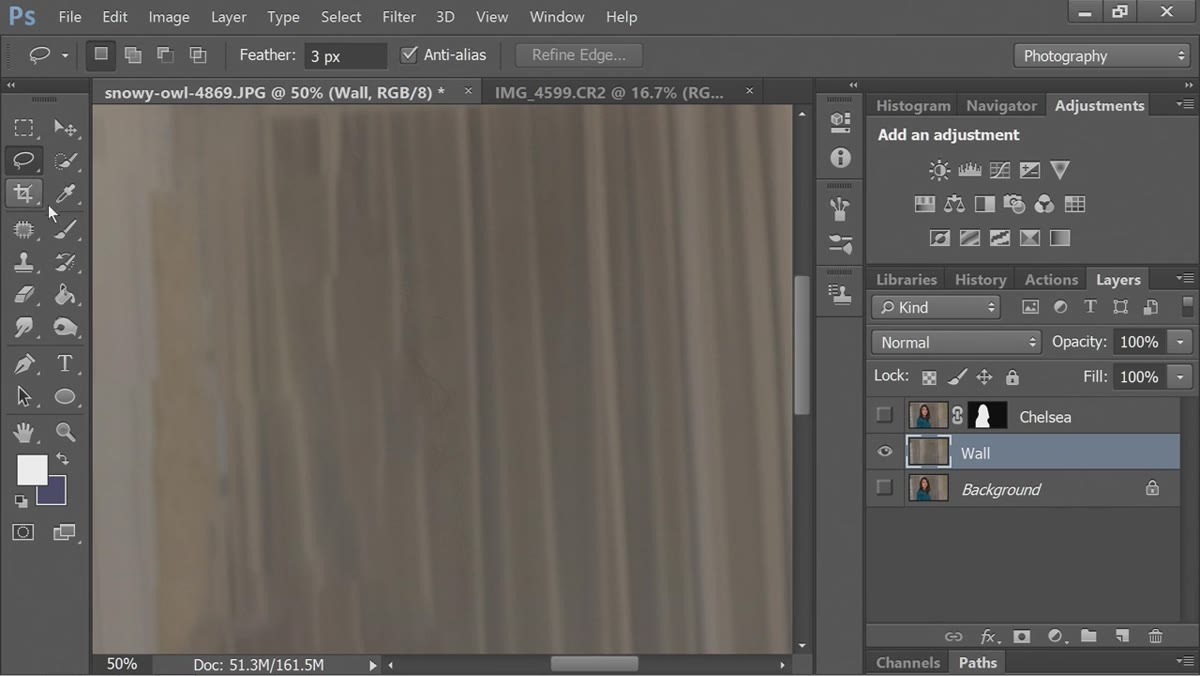This screenshot has width=1200, height=676.
Task: Toggle Lock all for the layer
Action: (x=1012, y=377)
